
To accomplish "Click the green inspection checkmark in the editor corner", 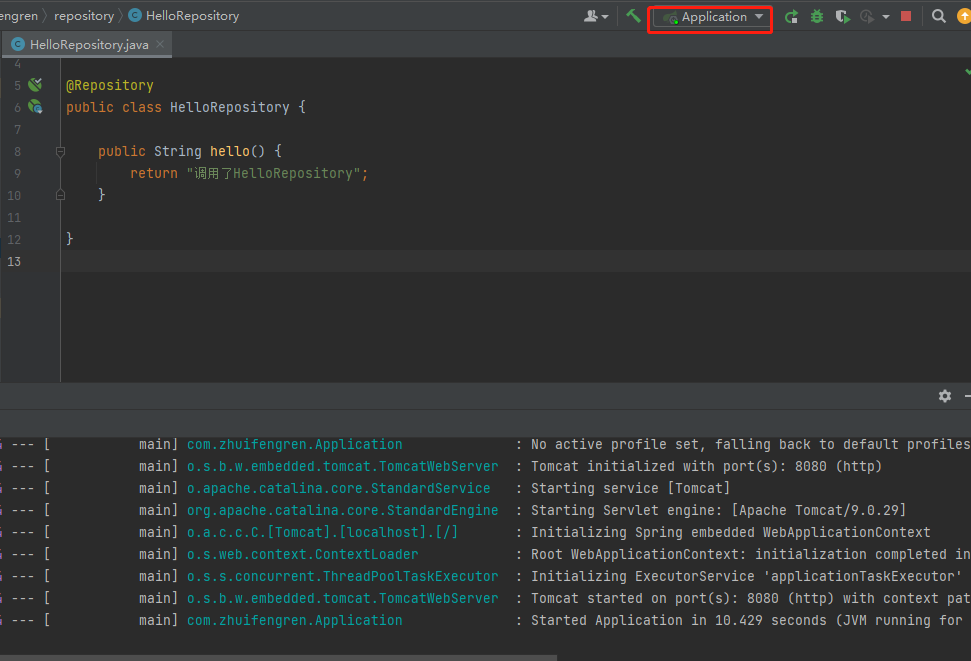I will pos(966,71).
